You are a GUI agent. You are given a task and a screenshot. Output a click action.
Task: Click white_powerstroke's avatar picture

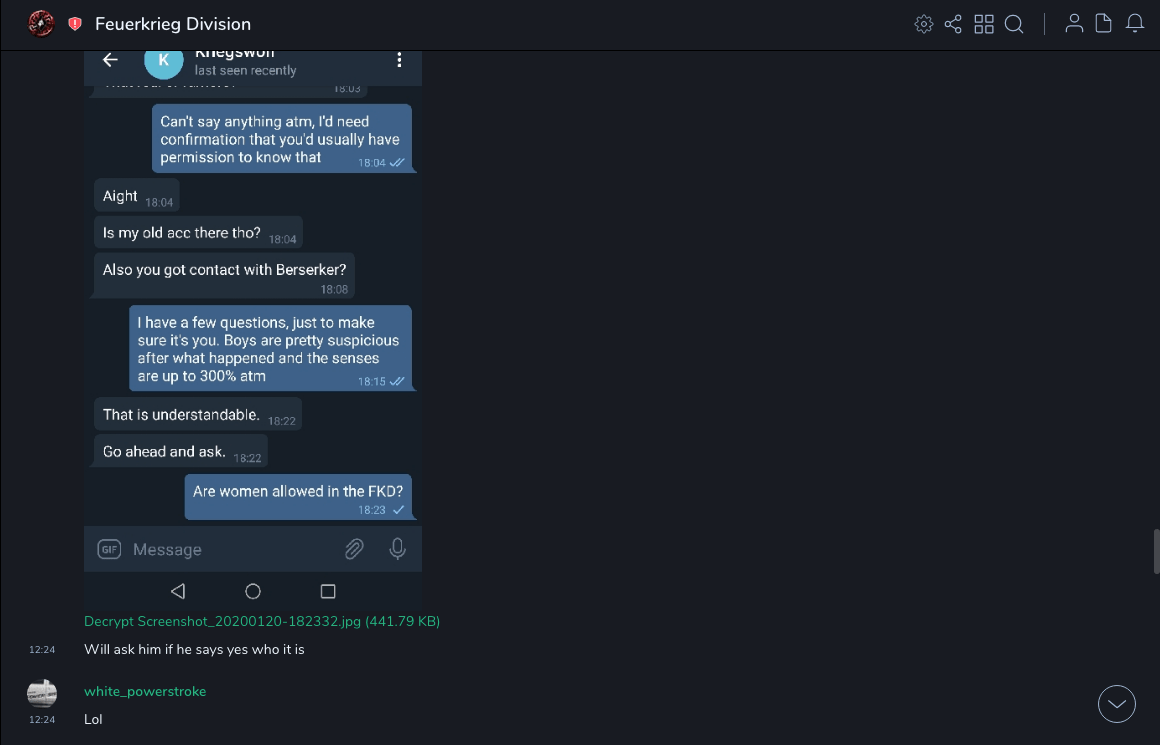click(42, 692)
